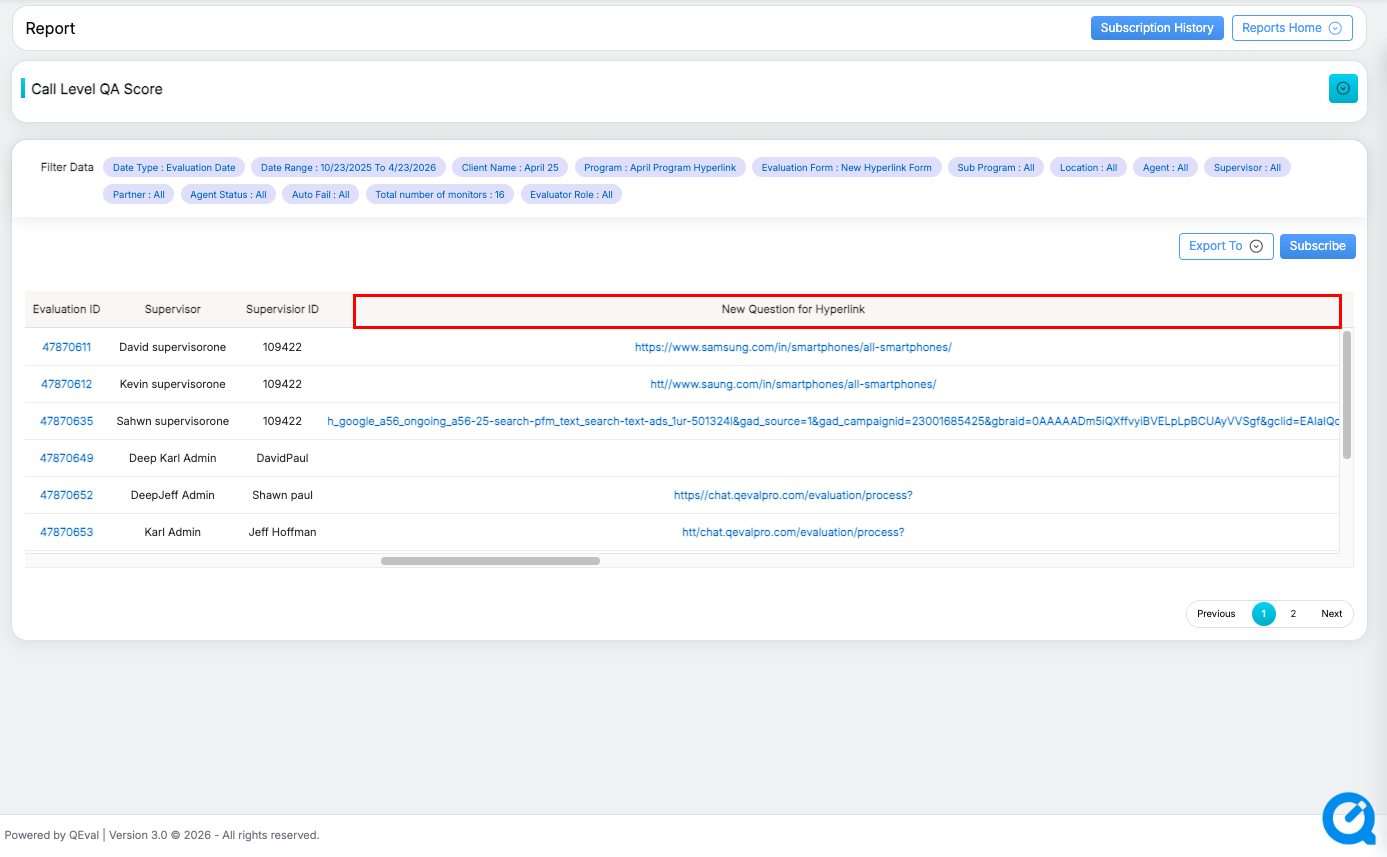Image resolution: width=1387 pixels, height=857 pixels.
Task: Open evaluation ID 47870653
Action: click(x=66, y=532)
